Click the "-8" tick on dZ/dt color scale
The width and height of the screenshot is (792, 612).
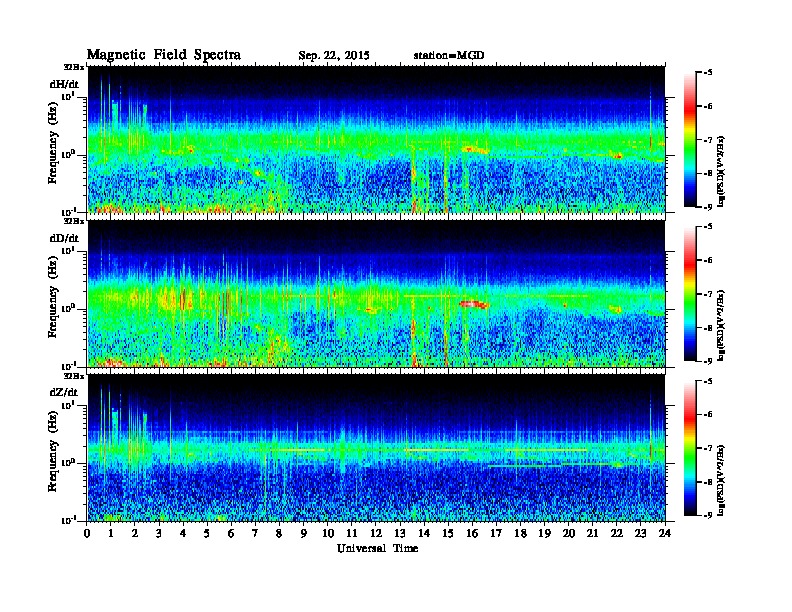708,481
